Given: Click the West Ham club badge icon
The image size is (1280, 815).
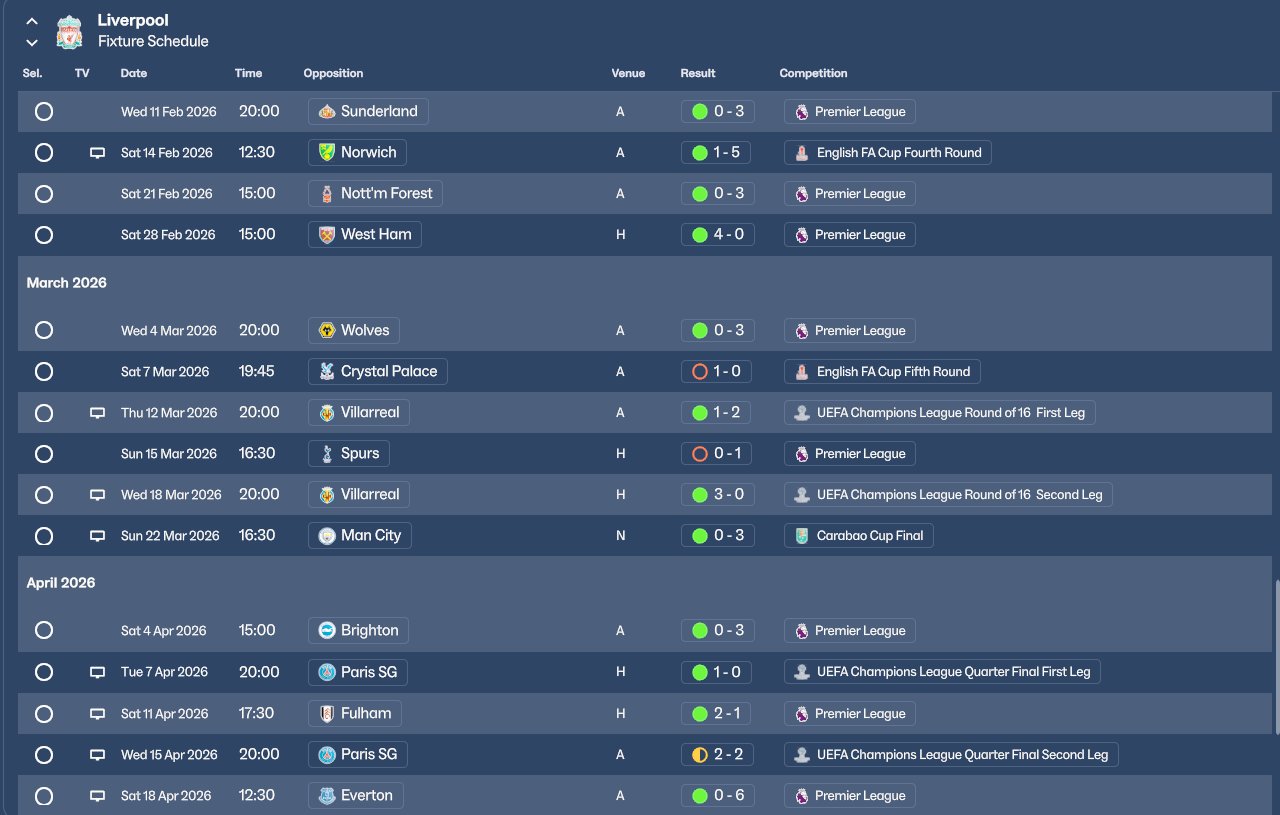Looking at the screenshot, I should coord(326,235).
